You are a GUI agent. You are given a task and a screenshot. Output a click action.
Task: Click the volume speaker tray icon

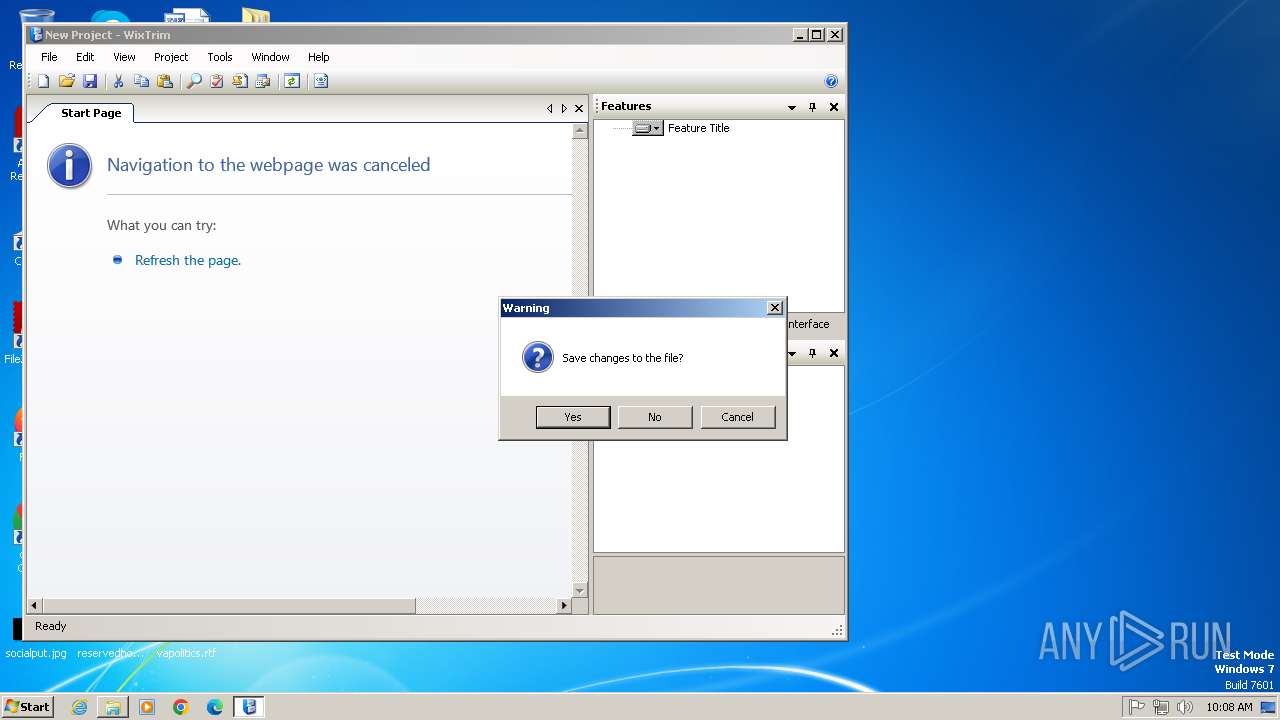(x=1185, y=707)
